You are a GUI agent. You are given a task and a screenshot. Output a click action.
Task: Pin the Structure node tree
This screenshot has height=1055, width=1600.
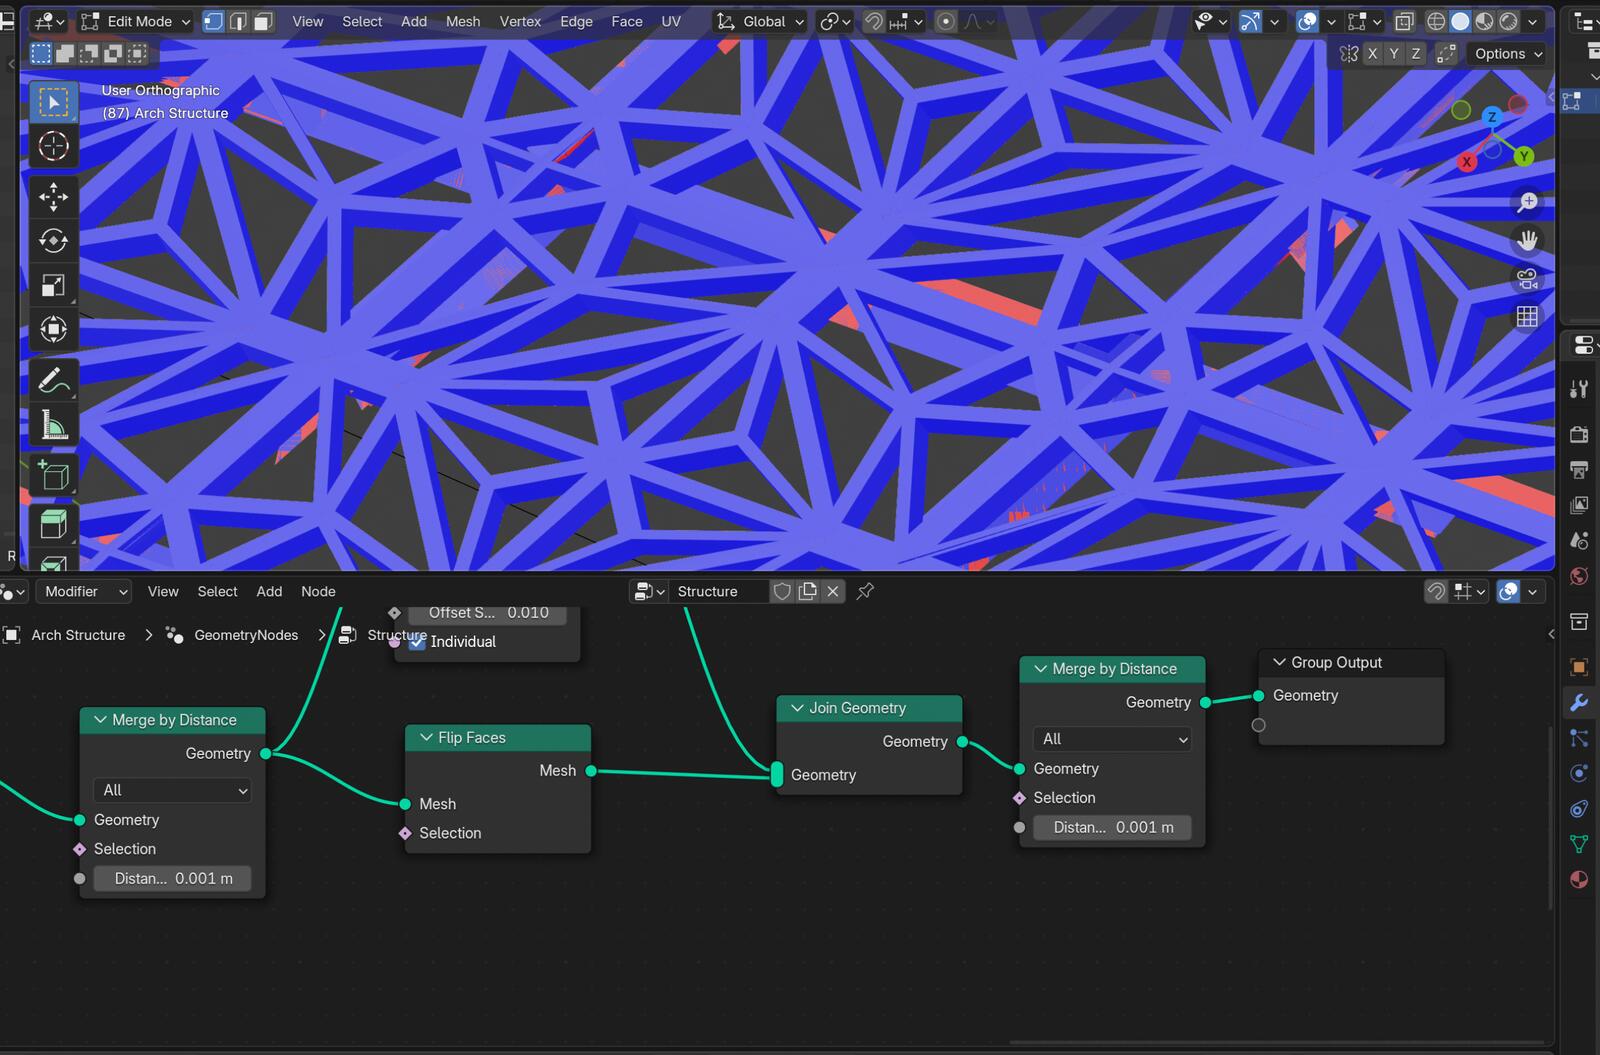point(866,591)
